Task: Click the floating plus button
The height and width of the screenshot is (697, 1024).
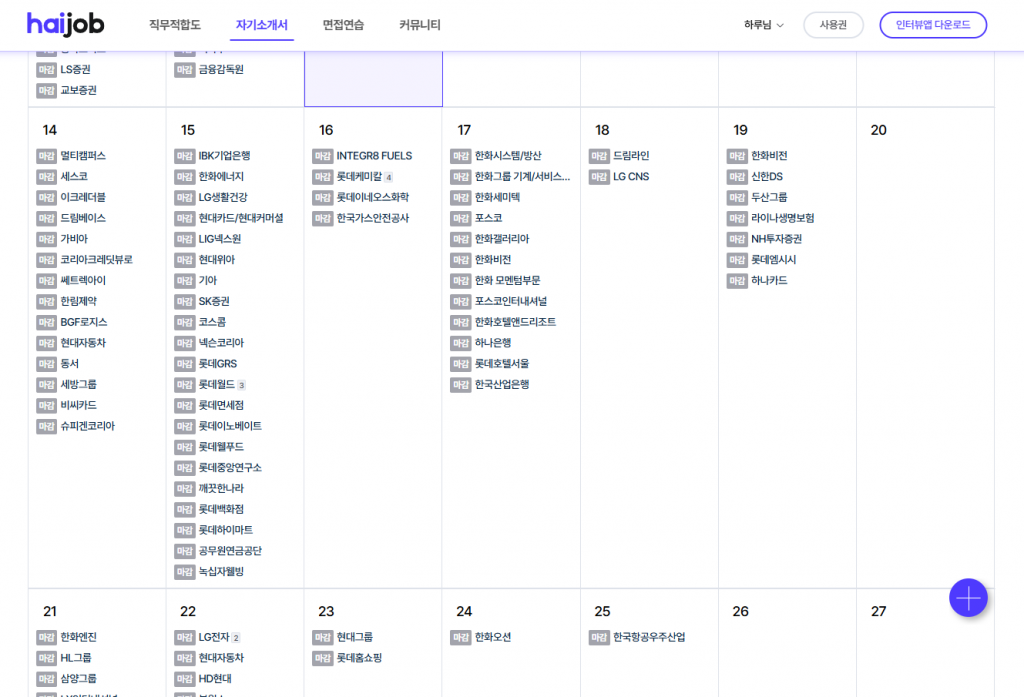Action: click(968, 598)
